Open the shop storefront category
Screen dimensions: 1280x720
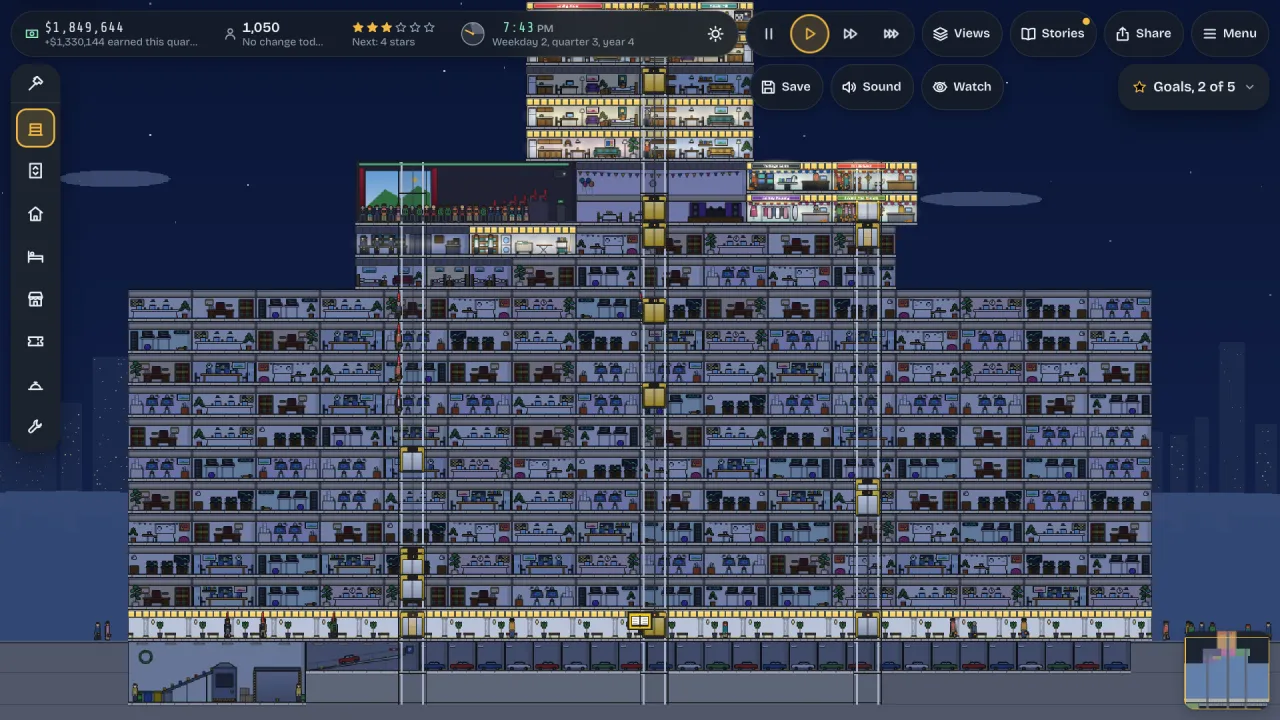[x=35, y=299]
